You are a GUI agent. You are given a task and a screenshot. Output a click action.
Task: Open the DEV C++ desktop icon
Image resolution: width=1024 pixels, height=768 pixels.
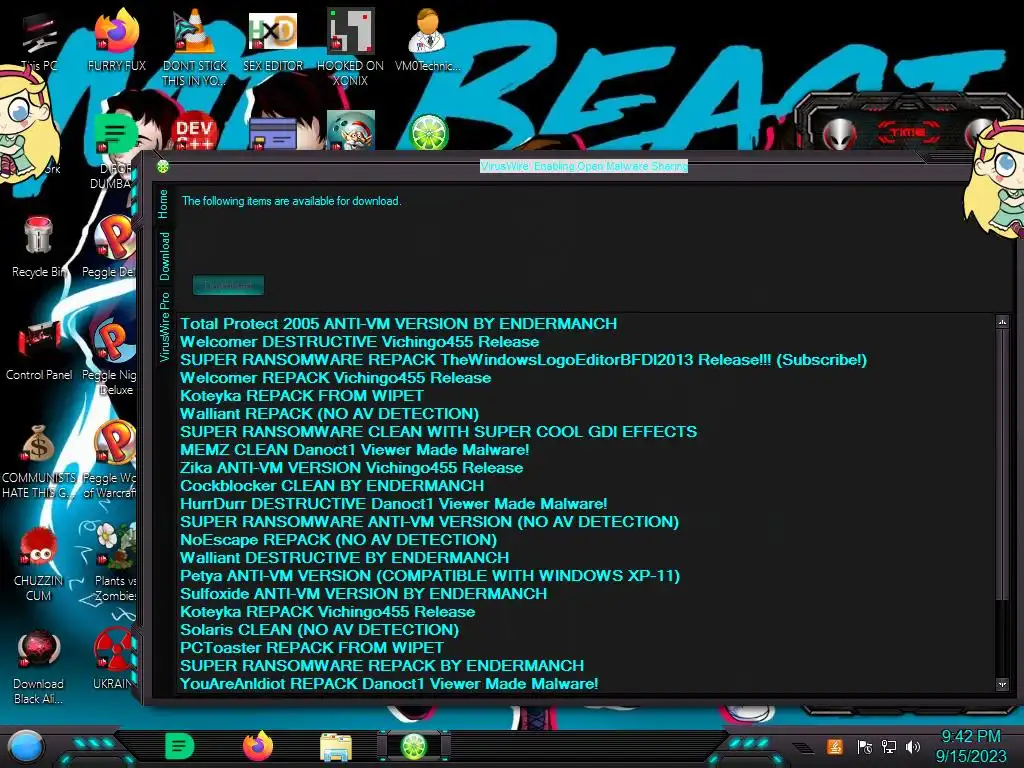tap(194, 131)
